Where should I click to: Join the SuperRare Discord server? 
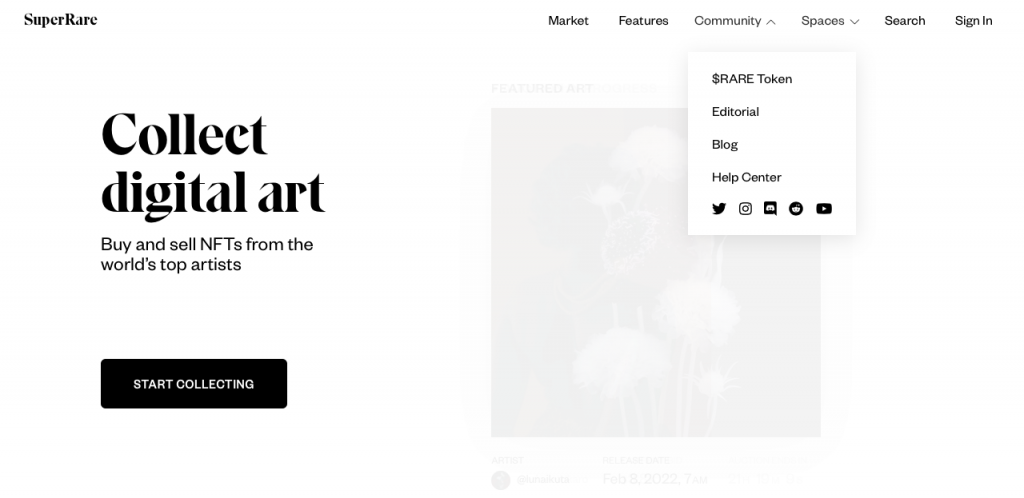pyautogui.click(x=770, y=209)
